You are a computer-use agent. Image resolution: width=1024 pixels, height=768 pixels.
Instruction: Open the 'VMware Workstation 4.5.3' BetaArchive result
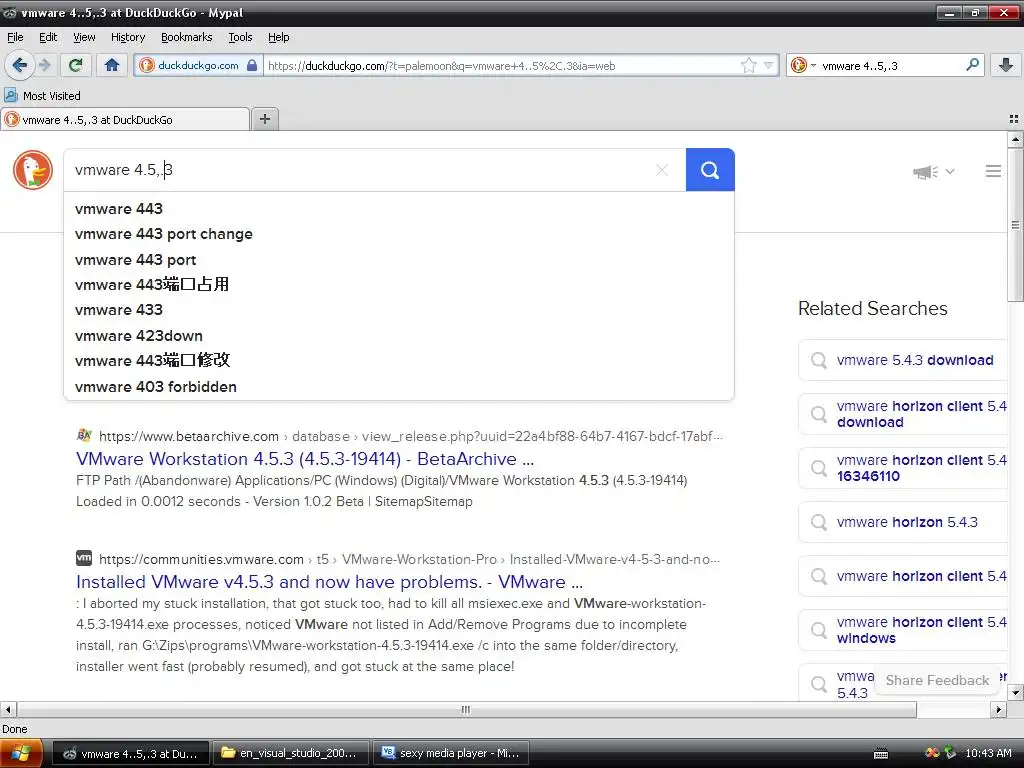point(305,459)
